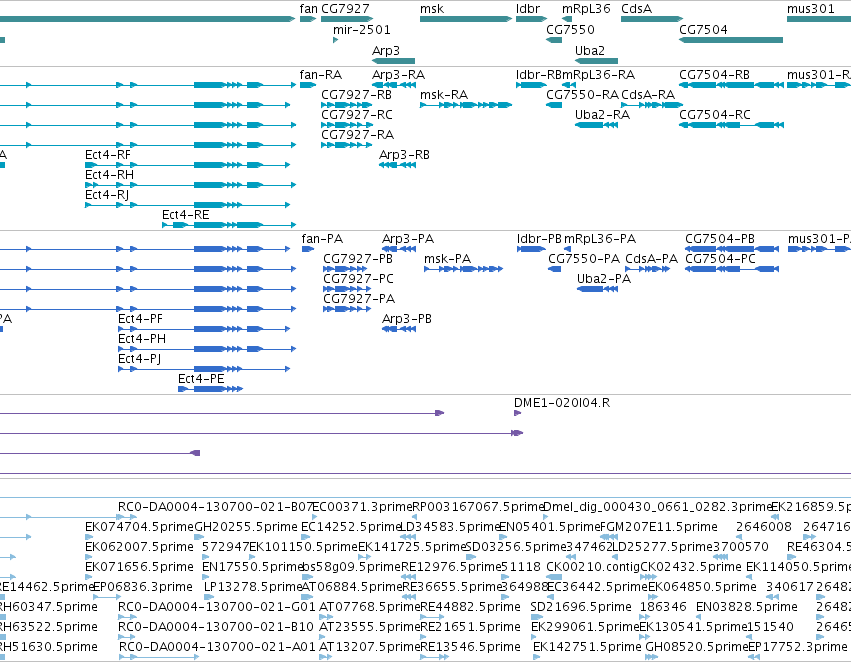Click the CG7927-PC protein label
The height and width of the screenshot is (662, 851).
click(359, 279)
